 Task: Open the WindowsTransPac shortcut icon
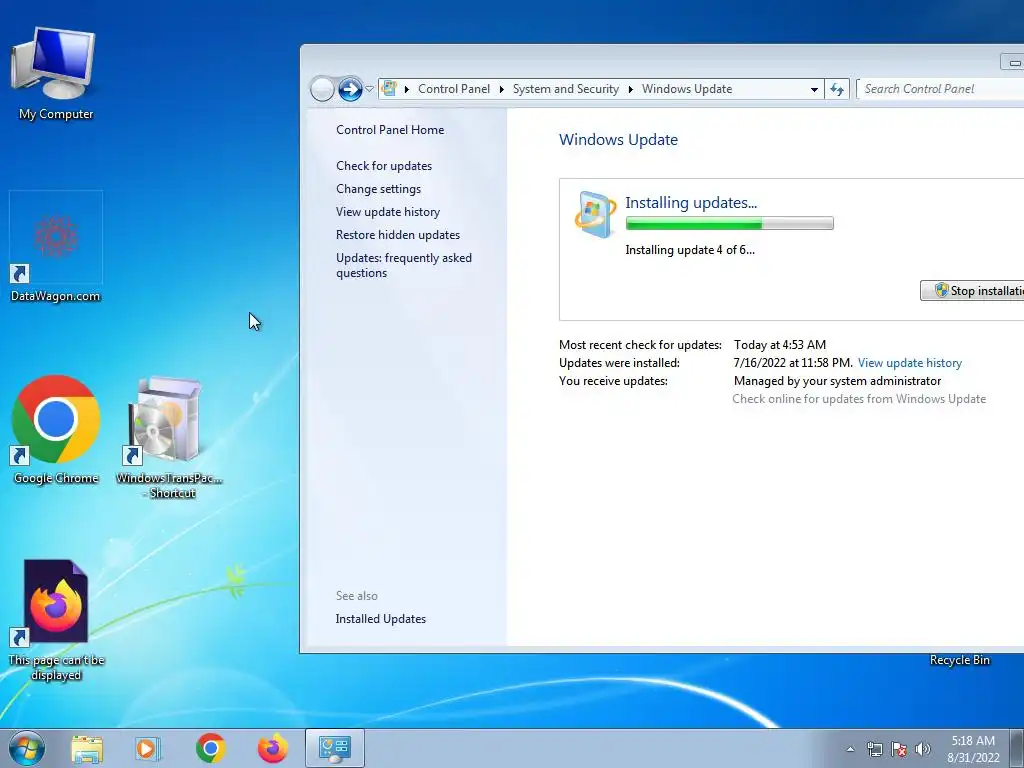pos(169,437)
